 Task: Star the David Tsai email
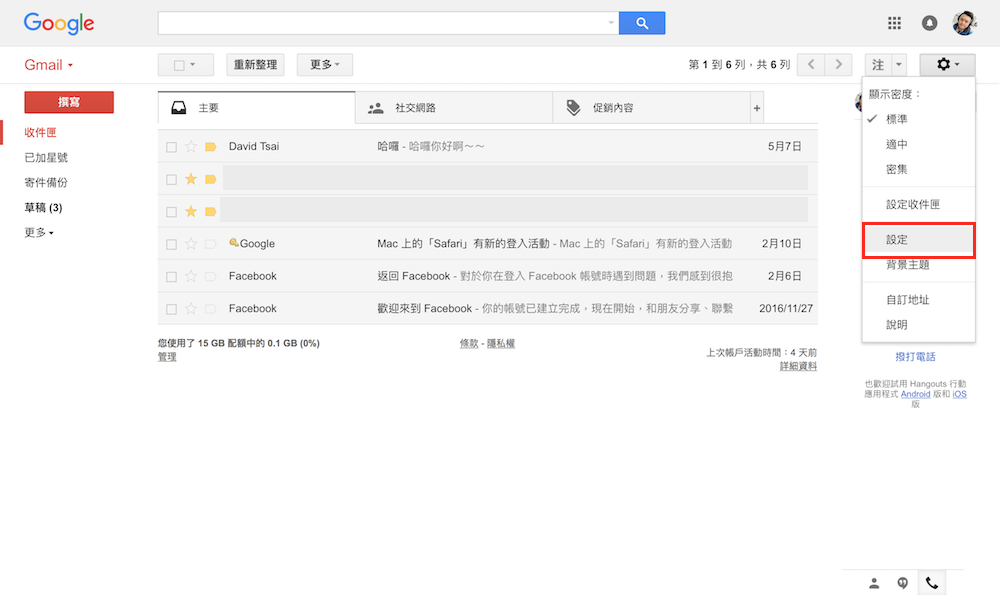click(191, 147)
